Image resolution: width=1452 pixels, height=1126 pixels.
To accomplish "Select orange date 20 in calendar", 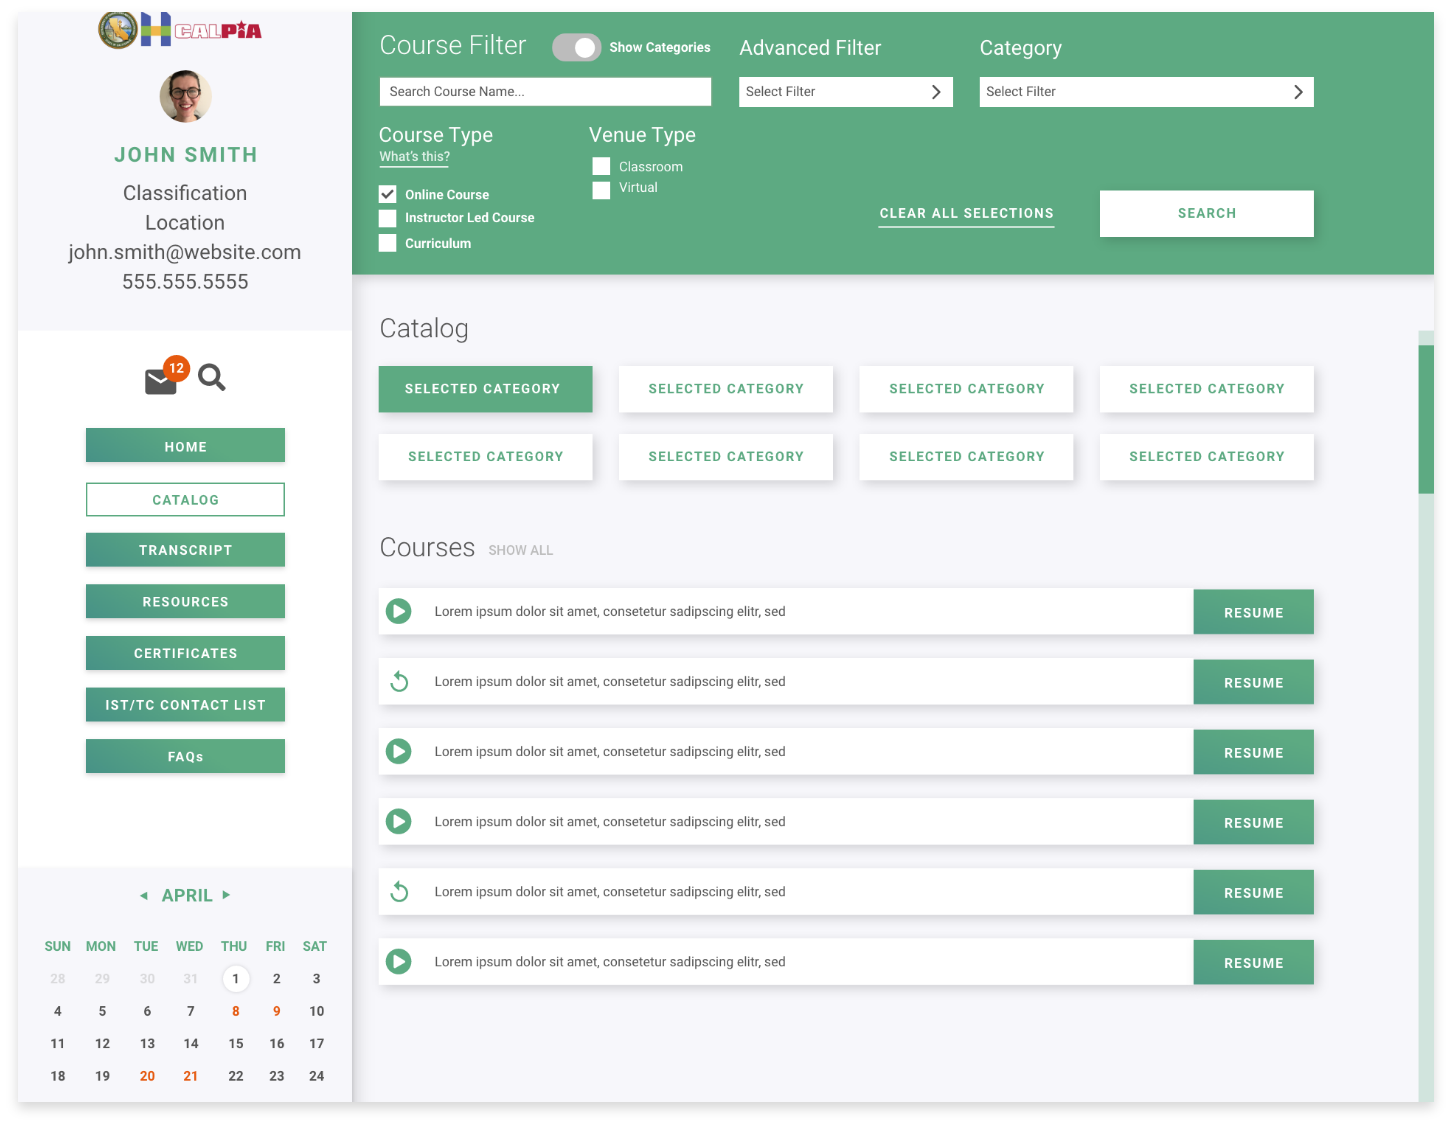I will [147, 1076].
